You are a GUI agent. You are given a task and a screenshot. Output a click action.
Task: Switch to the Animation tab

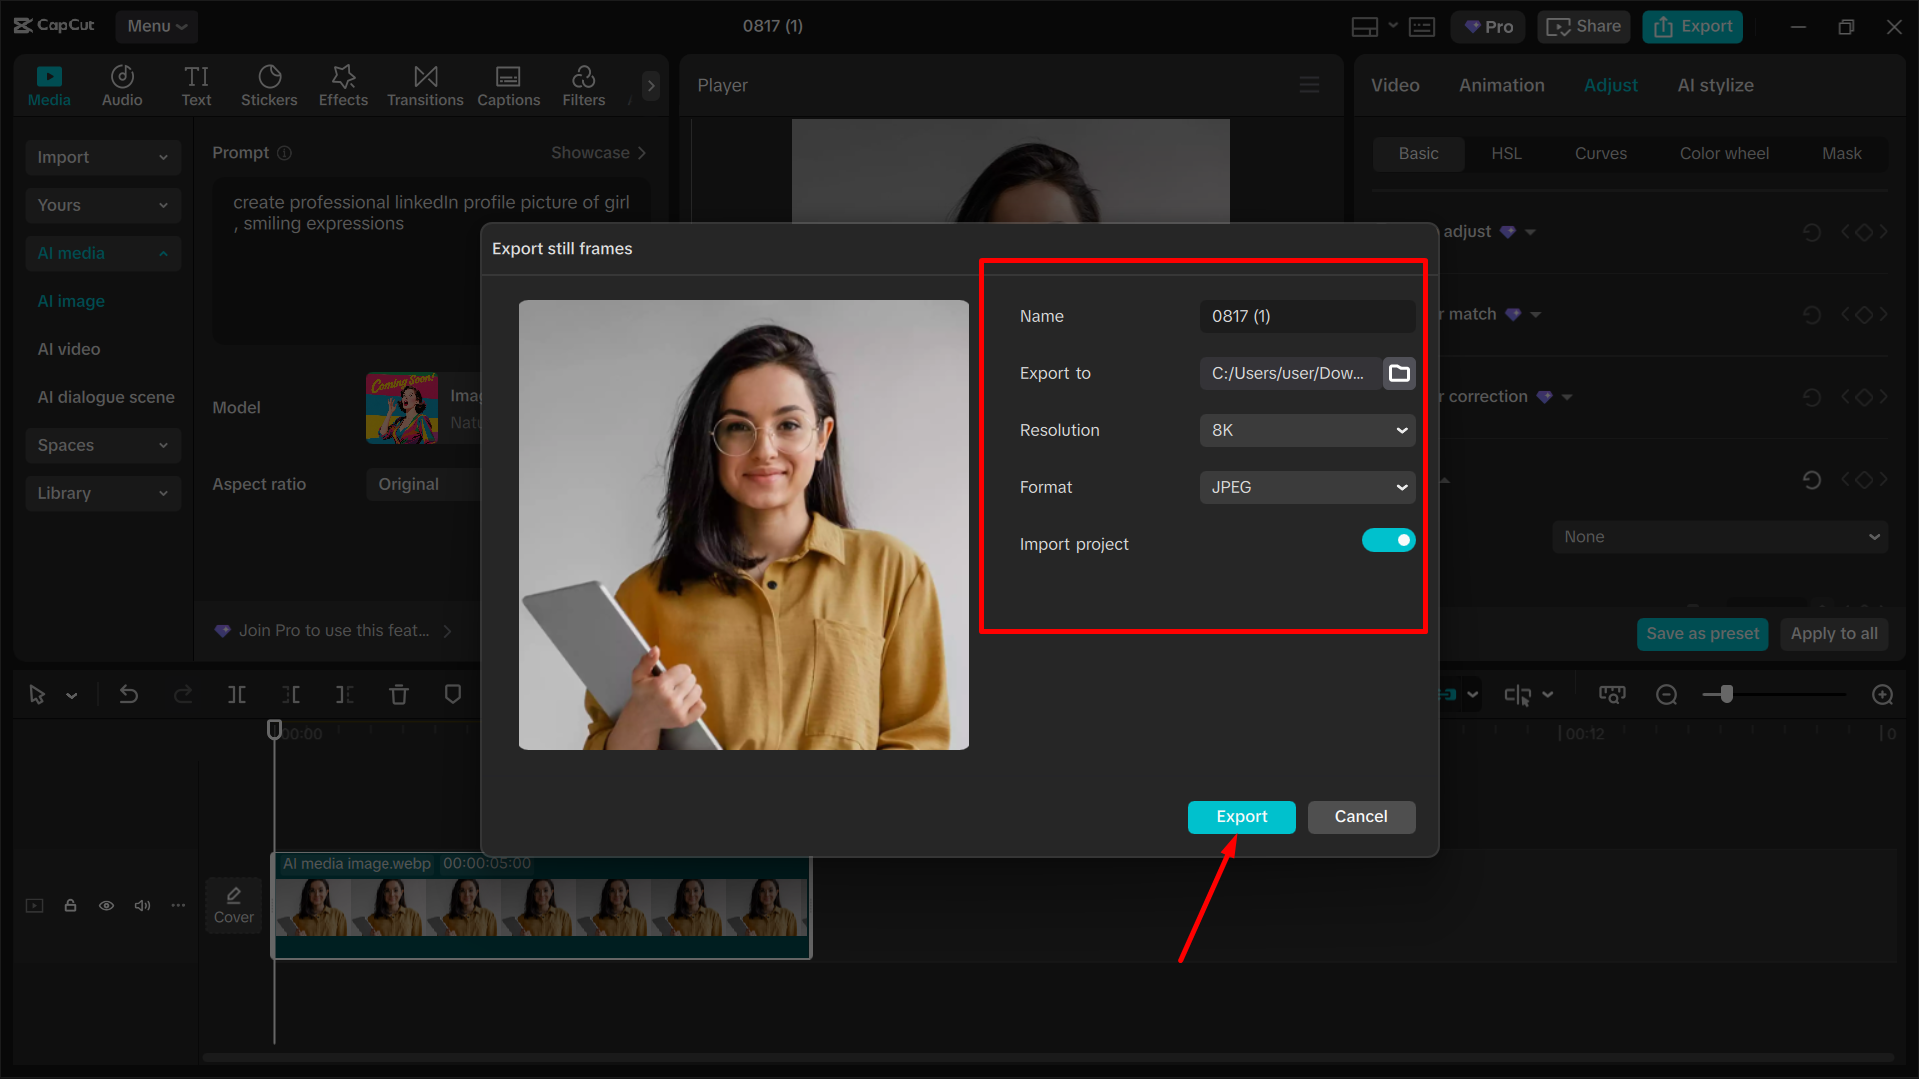(1501, 85)
